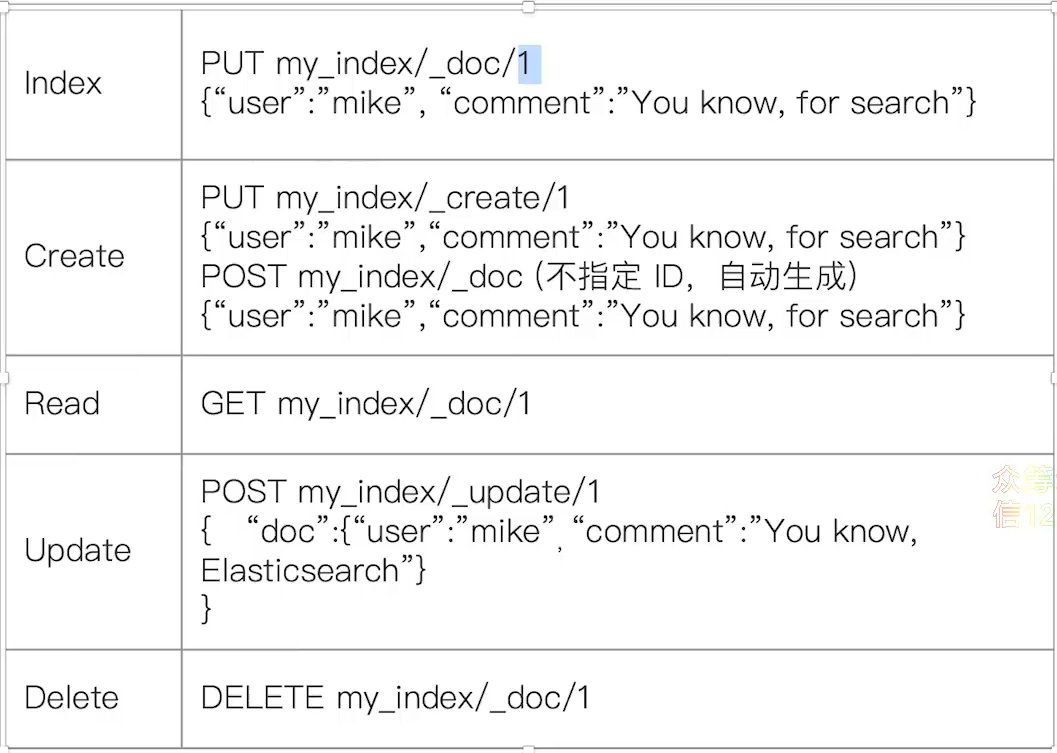The height and width of the screenshot is (753, 1057).
Task: Click the DELETE my_index/_doc/1 text
Action: [x=395, y=698]
